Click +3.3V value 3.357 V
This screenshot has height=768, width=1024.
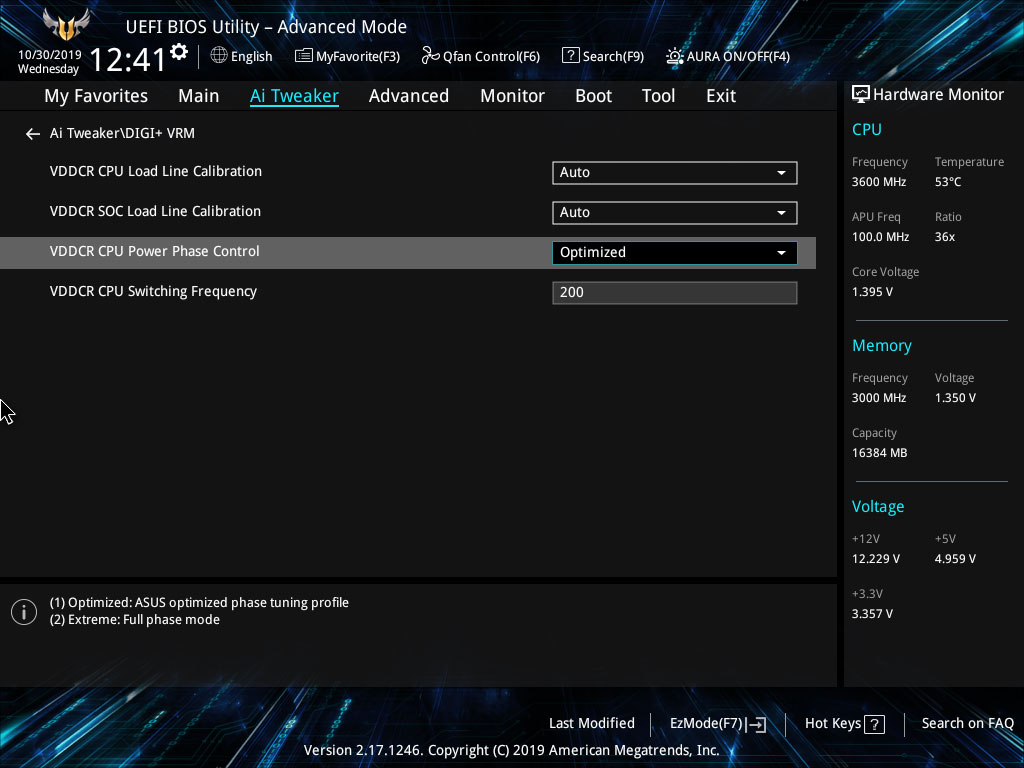872,614
